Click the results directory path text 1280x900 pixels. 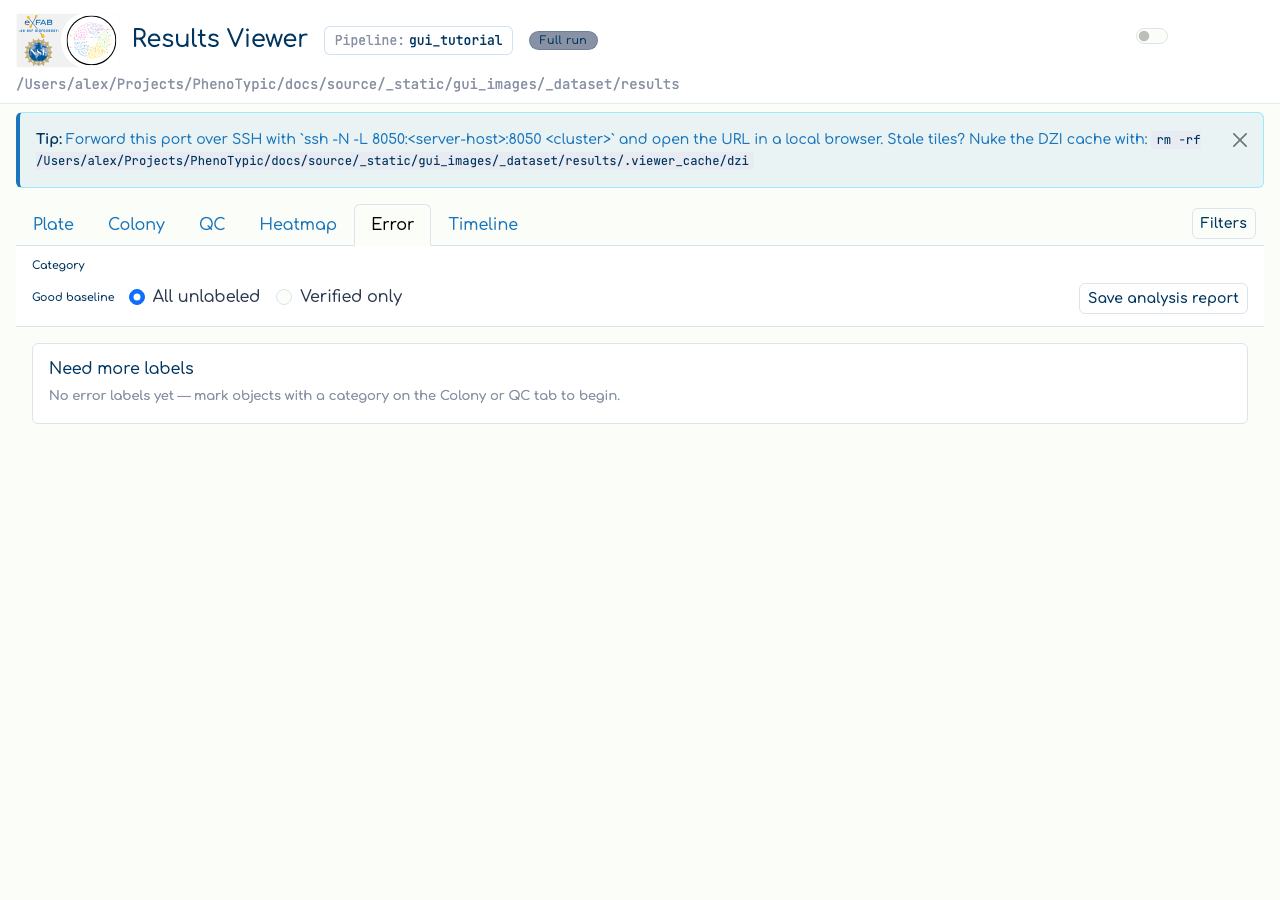348,84
